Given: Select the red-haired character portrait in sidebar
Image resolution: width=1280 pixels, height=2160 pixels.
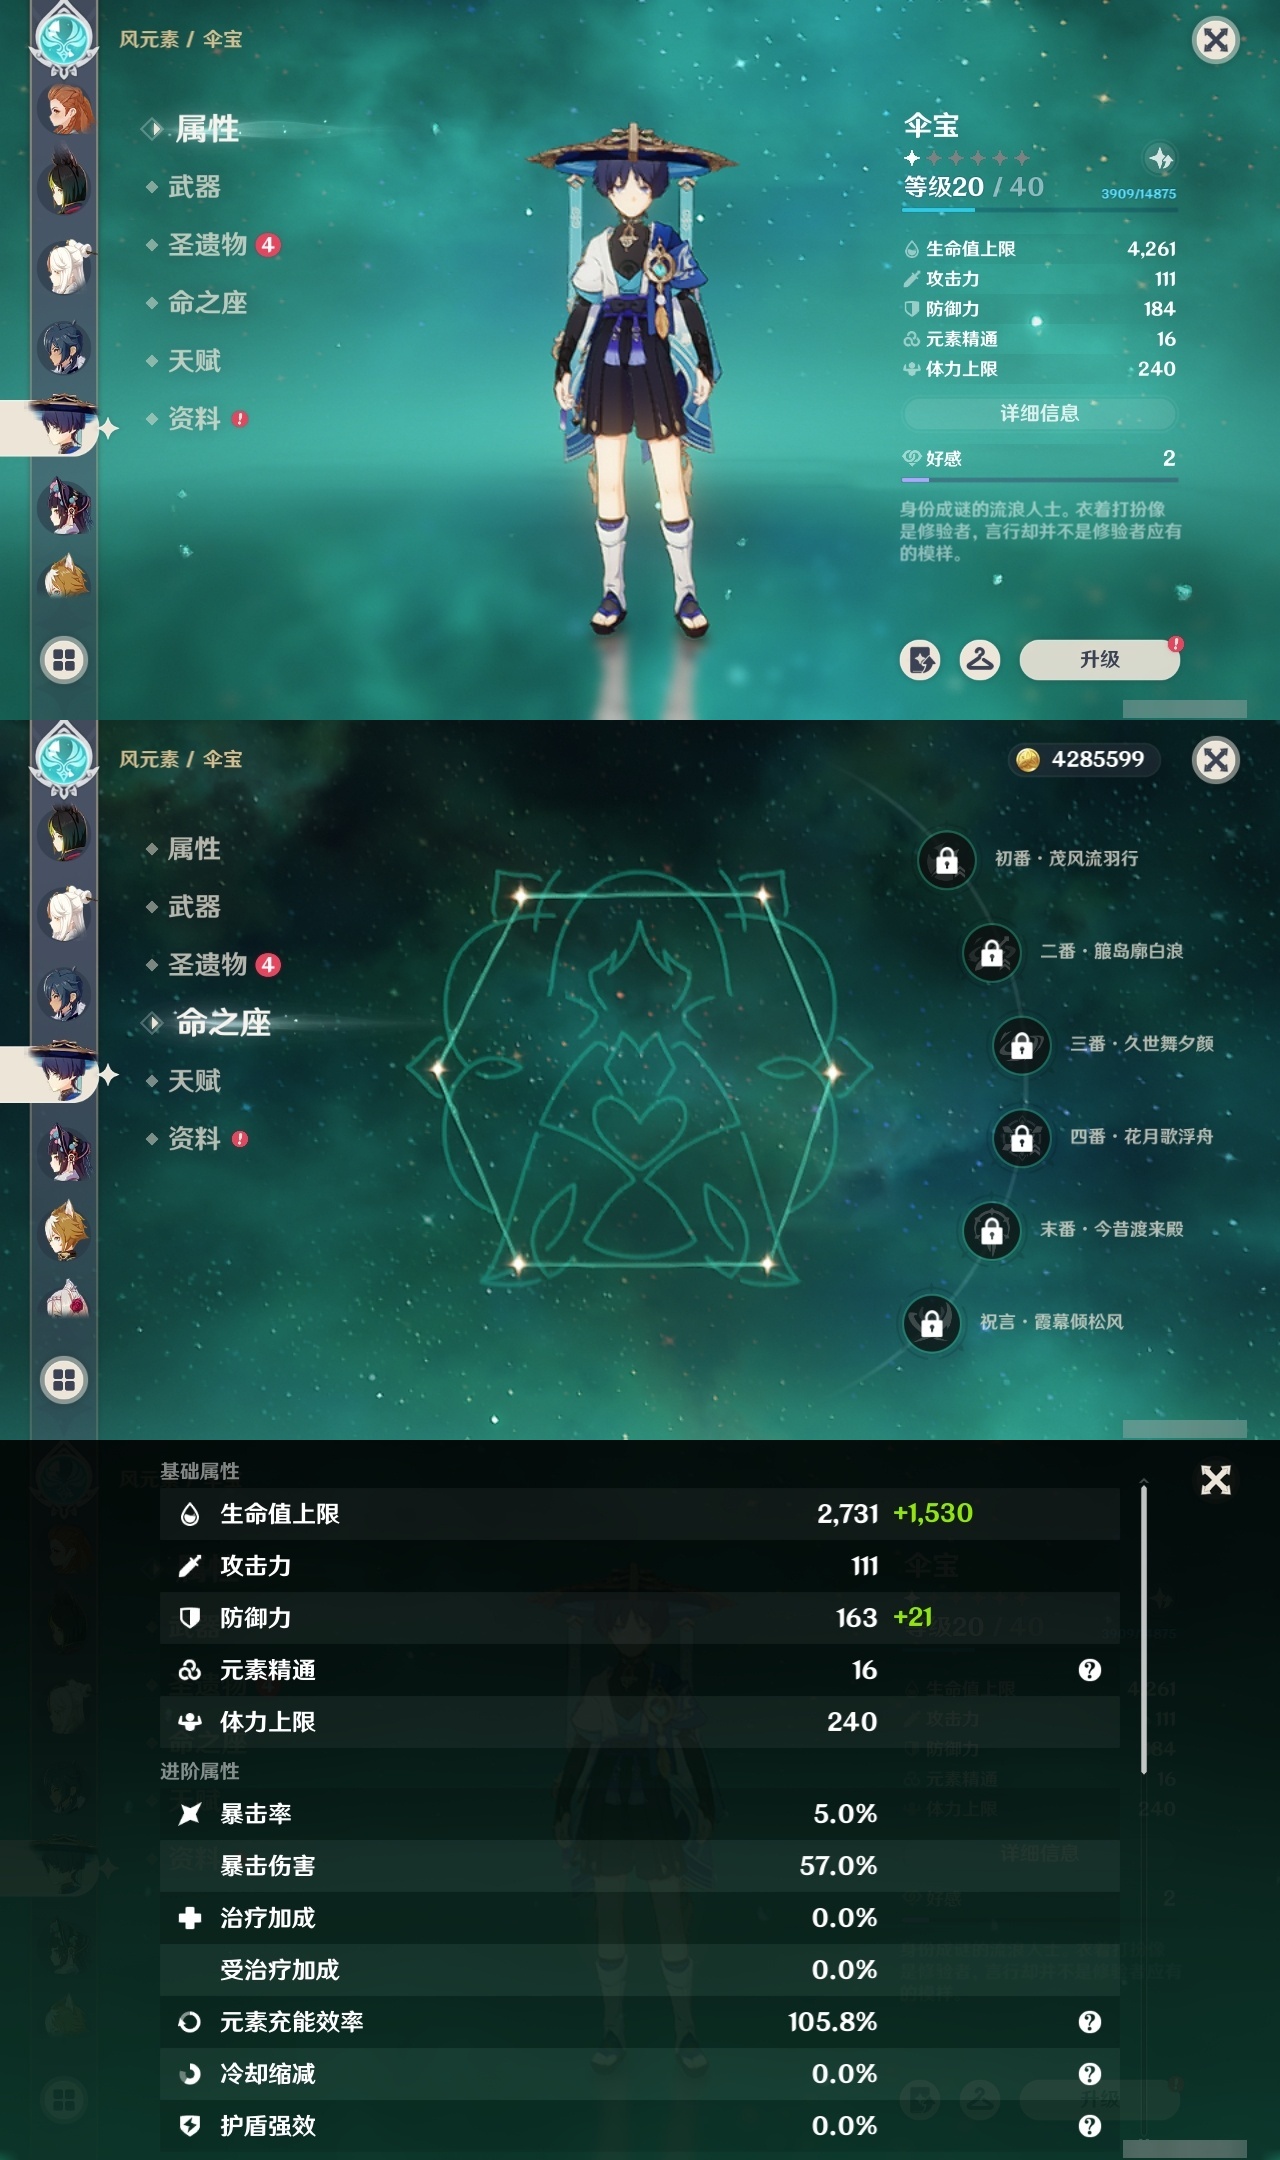Looking at the screenshot, I should [65, 109].
